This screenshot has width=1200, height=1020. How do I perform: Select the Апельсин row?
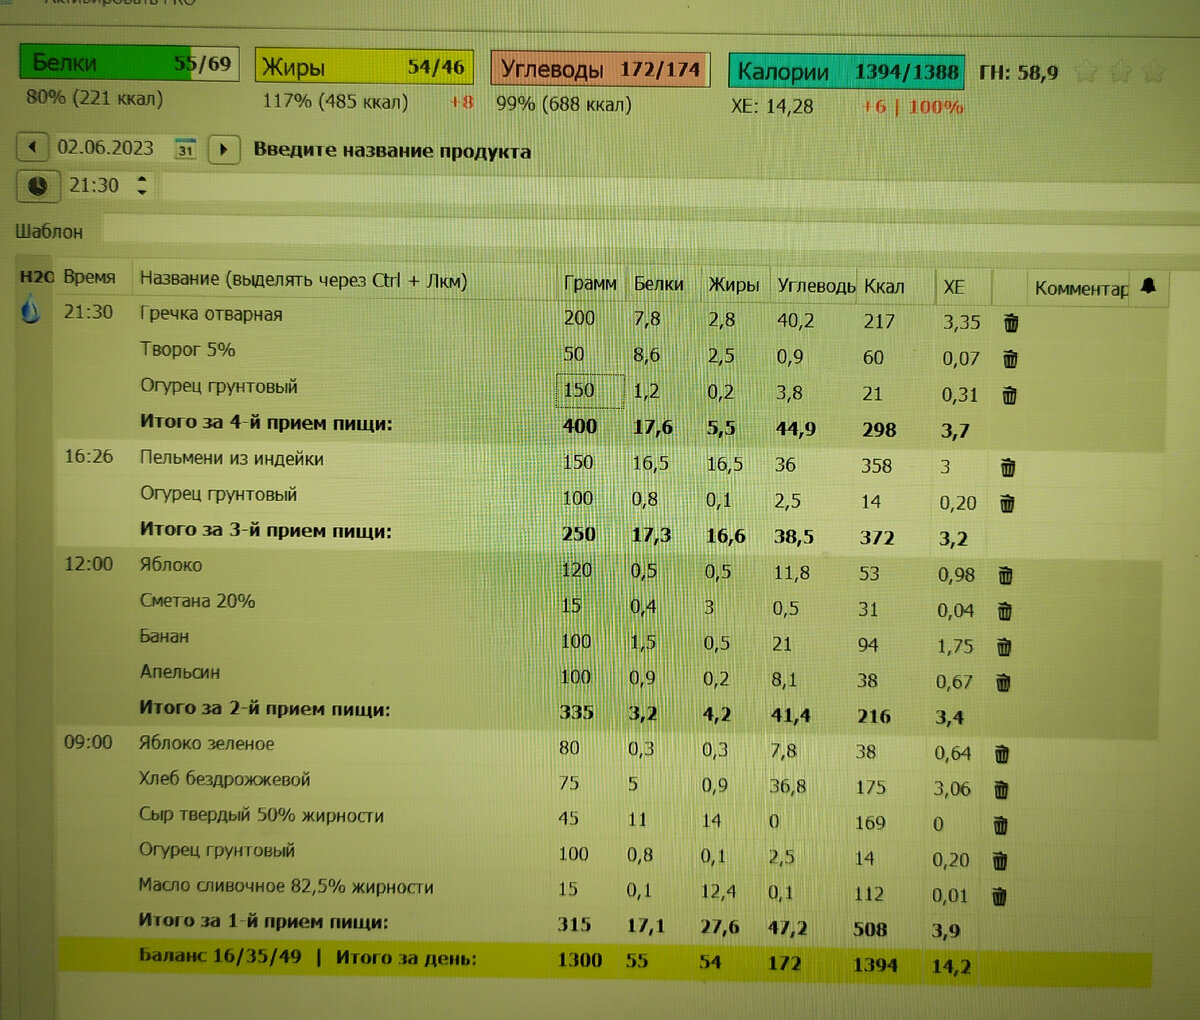click(x=180, y=672)
